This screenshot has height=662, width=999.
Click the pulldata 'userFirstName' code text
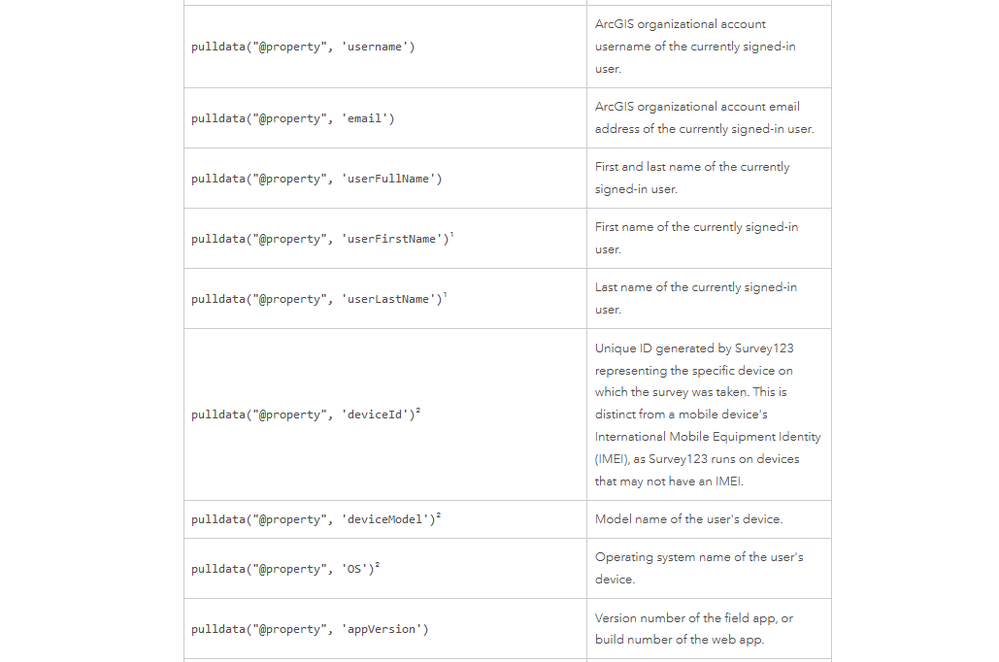[319, 239]
